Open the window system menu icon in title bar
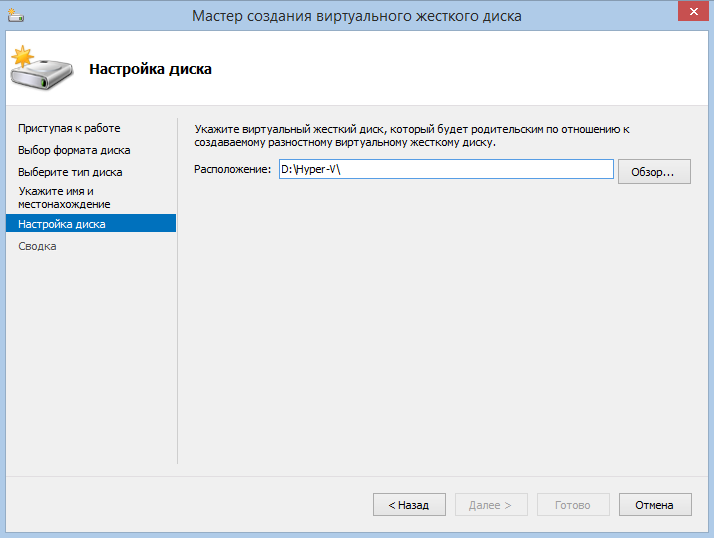The image size is (714, 538). [15, 15]
